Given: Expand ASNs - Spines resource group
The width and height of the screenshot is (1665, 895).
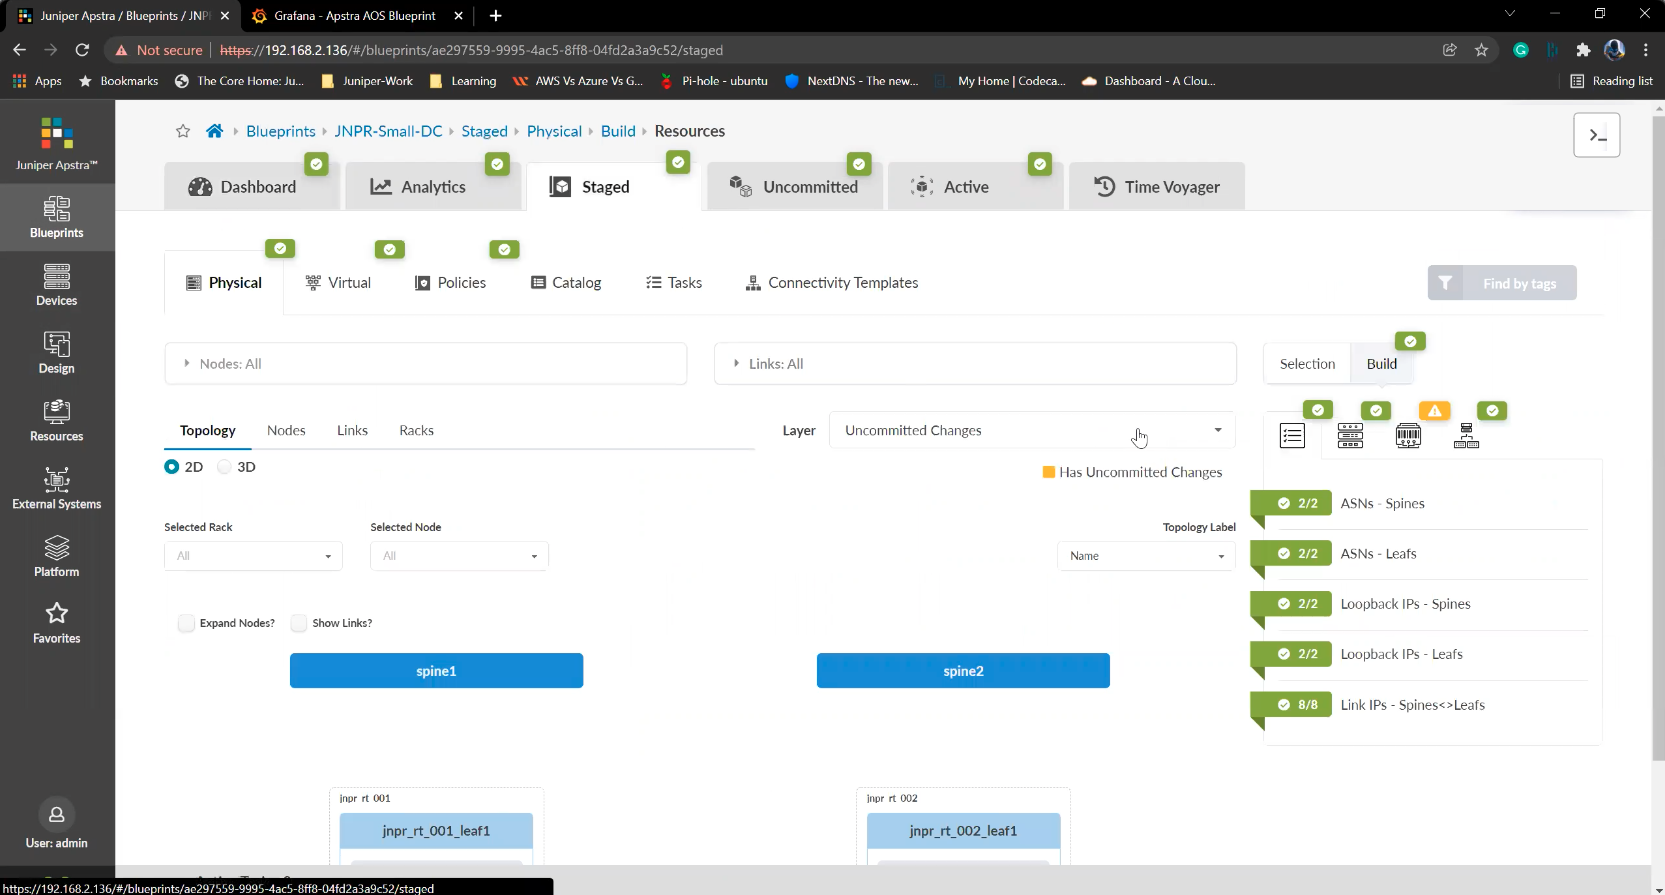Looking at the screenshot, I should 1382,504.
